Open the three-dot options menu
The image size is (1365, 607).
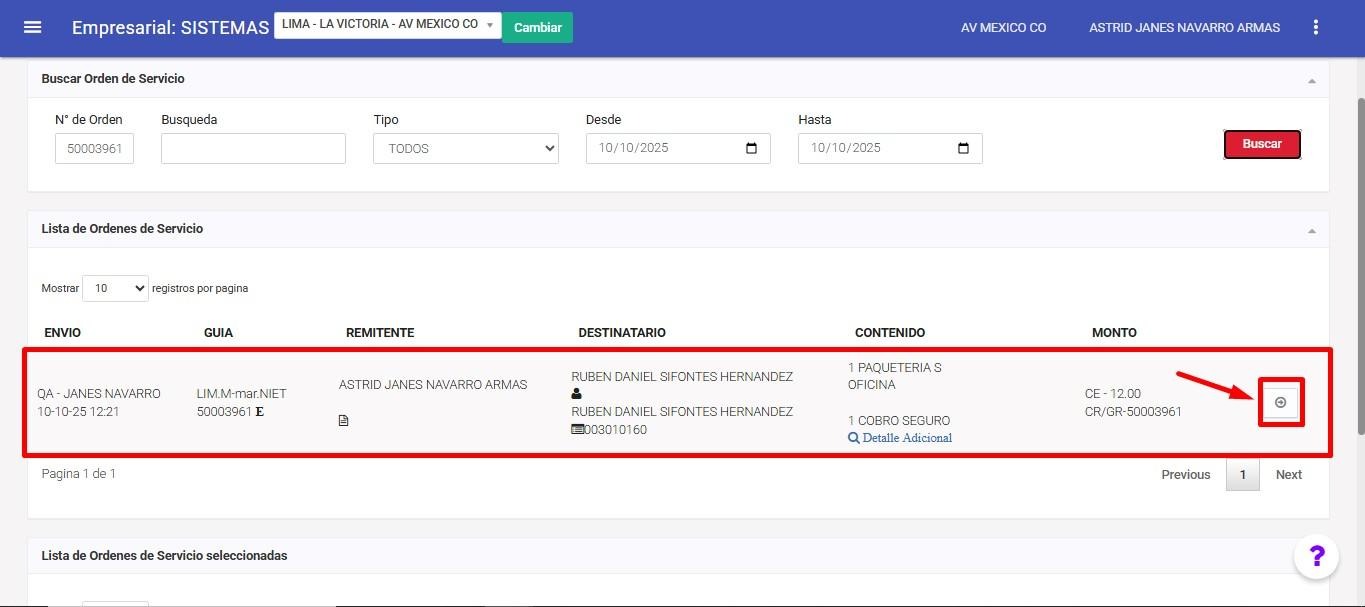pyautogui.click(x=1316, y=28)
